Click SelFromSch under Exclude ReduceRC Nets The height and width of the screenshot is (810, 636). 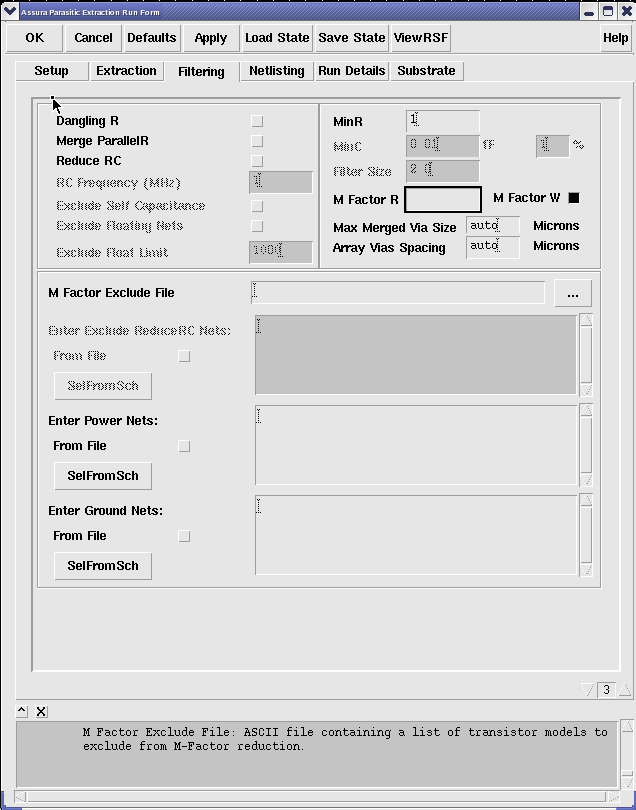tap(103, 386)
